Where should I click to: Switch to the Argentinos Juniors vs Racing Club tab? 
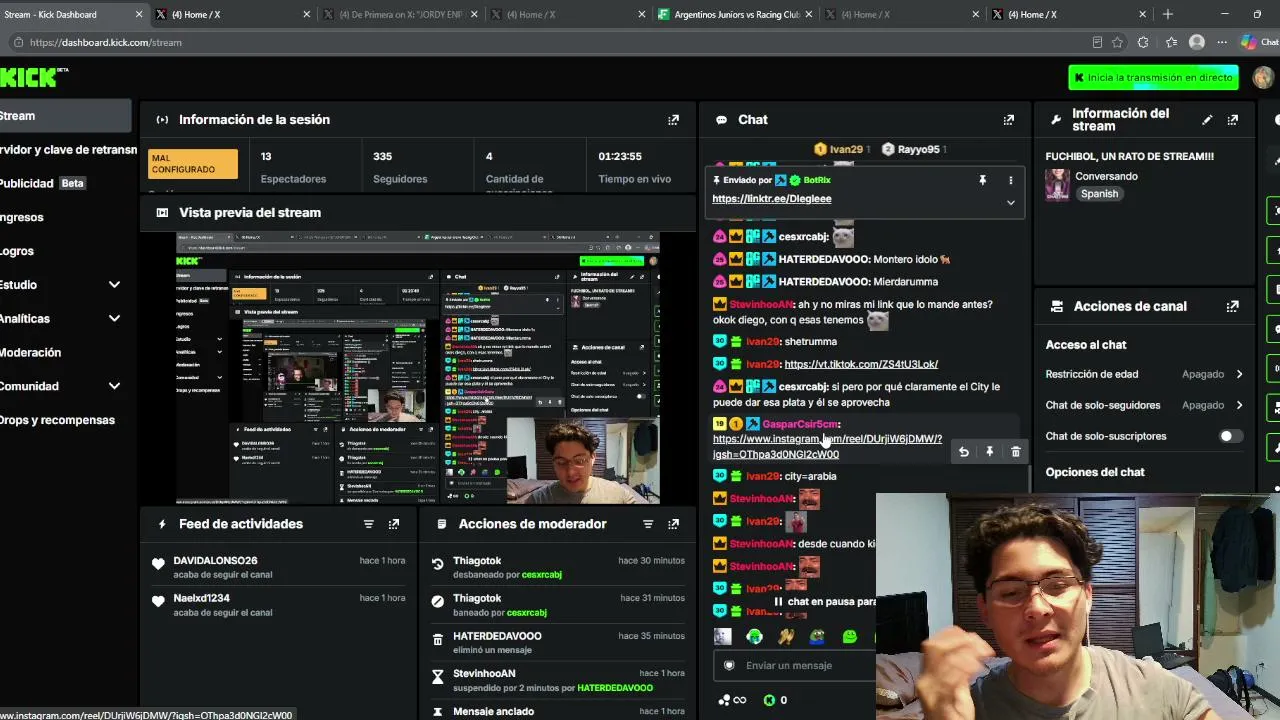[737, 14]
